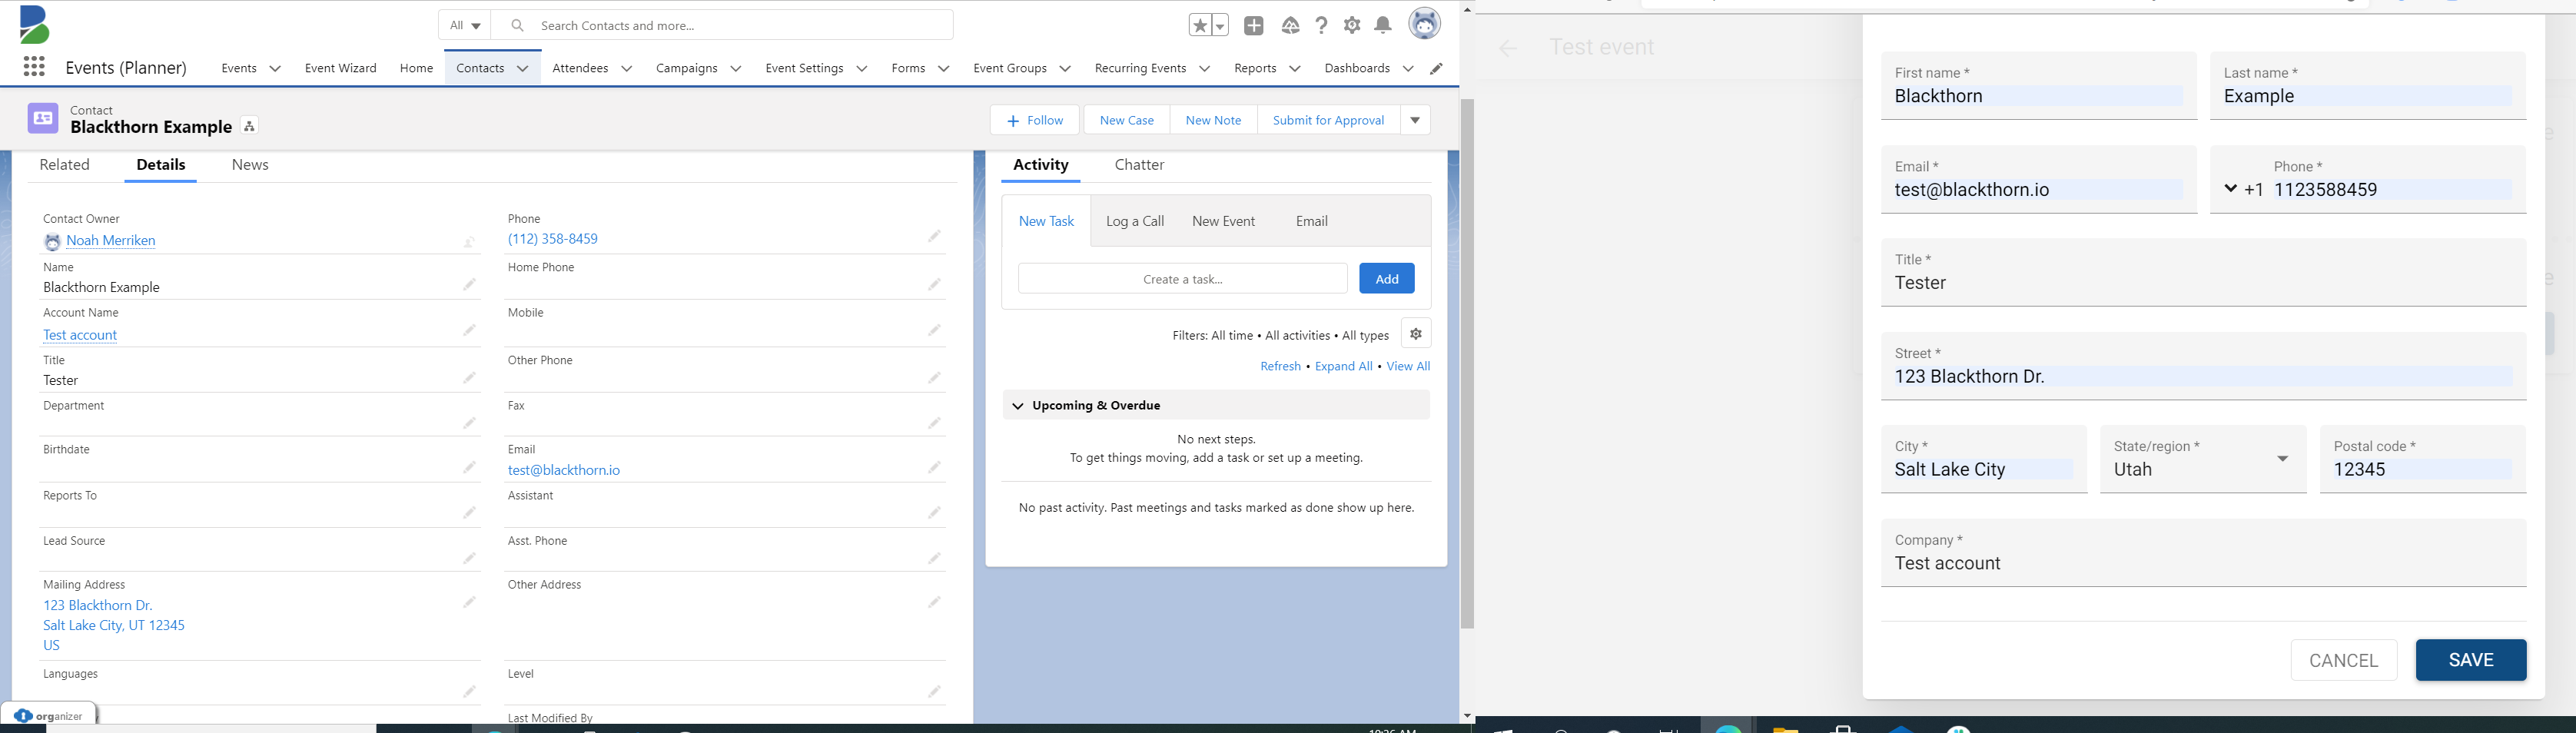Click the Postal code field

[2422, 459]
